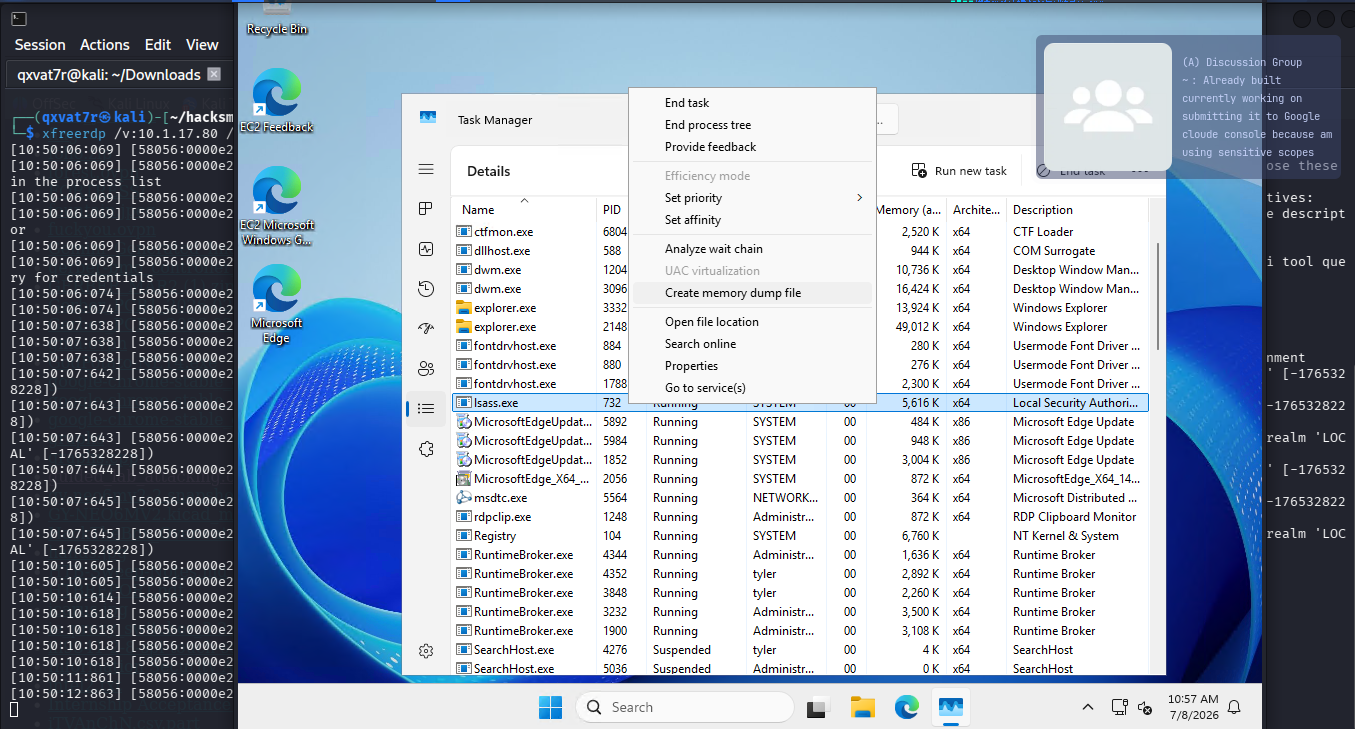The image size is (1355, 729).
Task: Sort by Architecture column header
Action: [x=977, y=210]
